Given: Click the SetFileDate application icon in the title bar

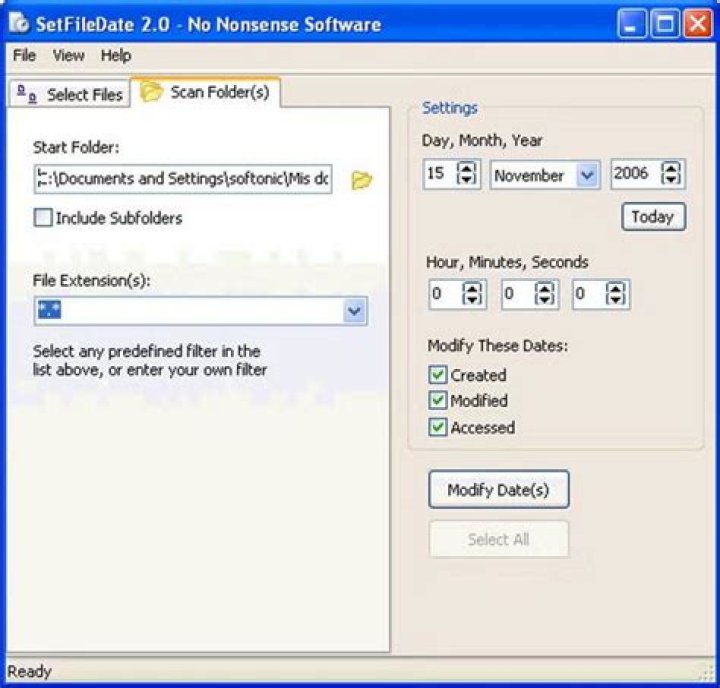Looking at the screenshot, I should (x=18, y=23).
